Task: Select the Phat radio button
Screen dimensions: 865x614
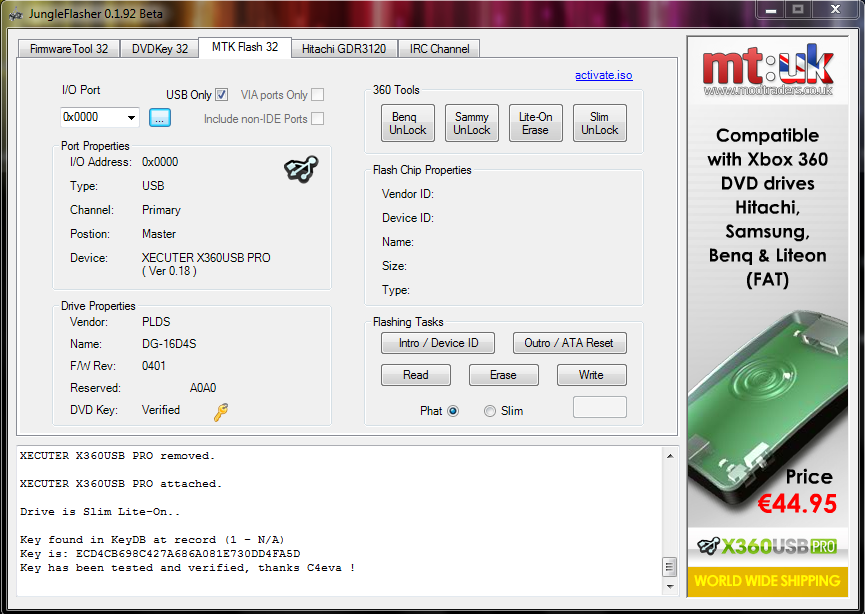Action: pyautogui.click(x=453, y=411)
